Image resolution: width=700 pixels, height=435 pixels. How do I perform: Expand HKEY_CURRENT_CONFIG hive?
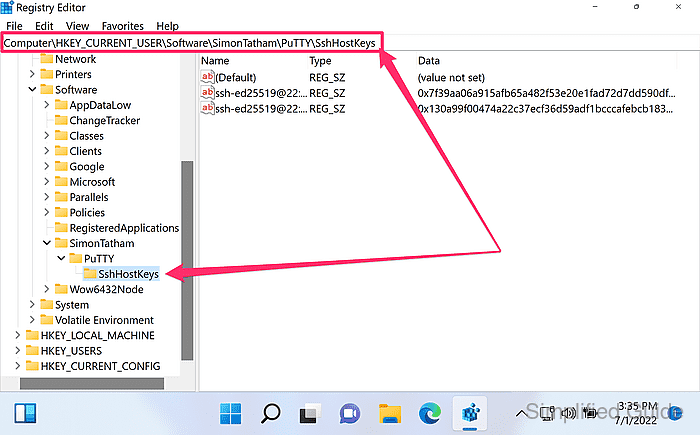pos(17,366)
